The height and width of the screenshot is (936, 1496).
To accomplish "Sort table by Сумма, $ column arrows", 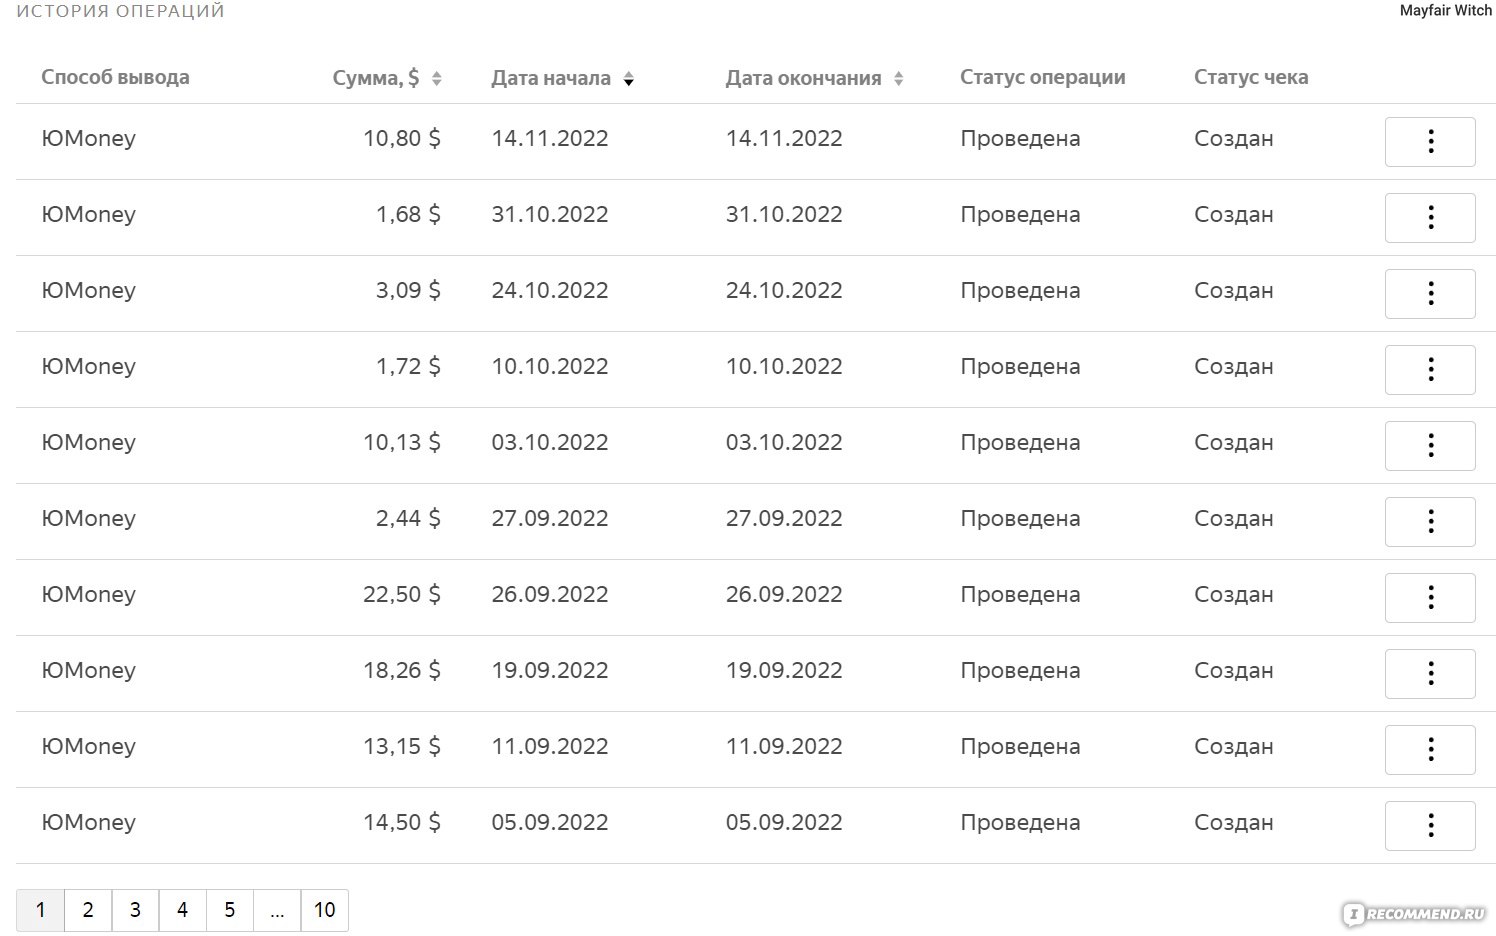I will (437, 79).
